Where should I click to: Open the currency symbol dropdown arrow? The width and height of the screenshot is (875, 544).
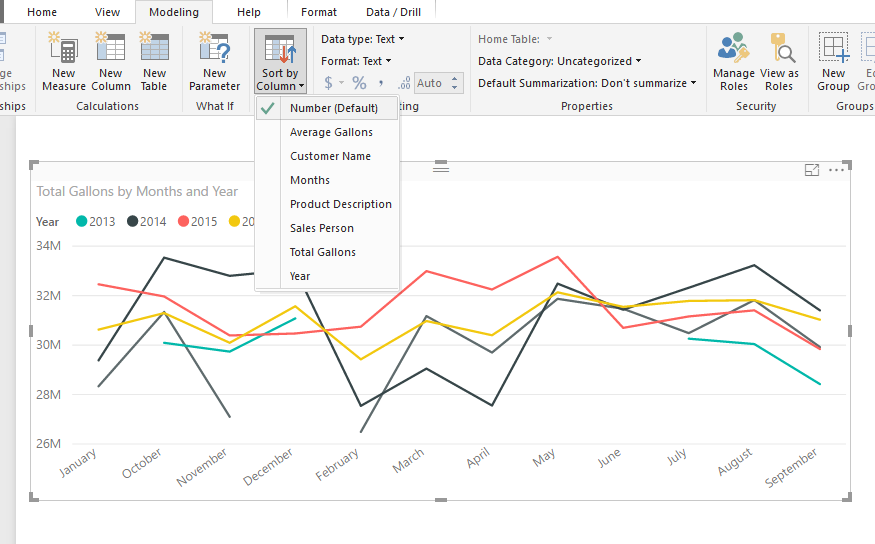[x=342, y=83]
